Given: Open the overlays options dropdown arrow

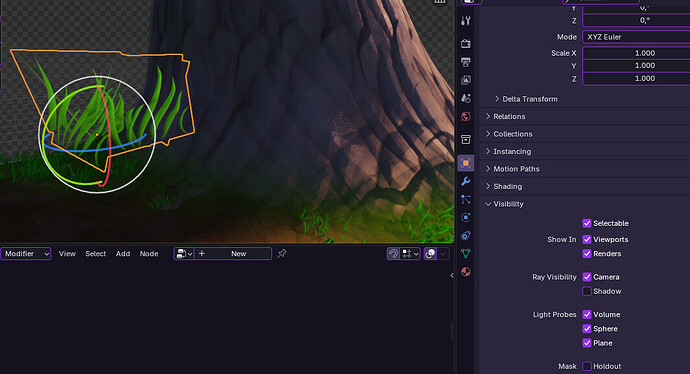Looking at the screenshot, I should pyautogui.click(x=443, y=253).
